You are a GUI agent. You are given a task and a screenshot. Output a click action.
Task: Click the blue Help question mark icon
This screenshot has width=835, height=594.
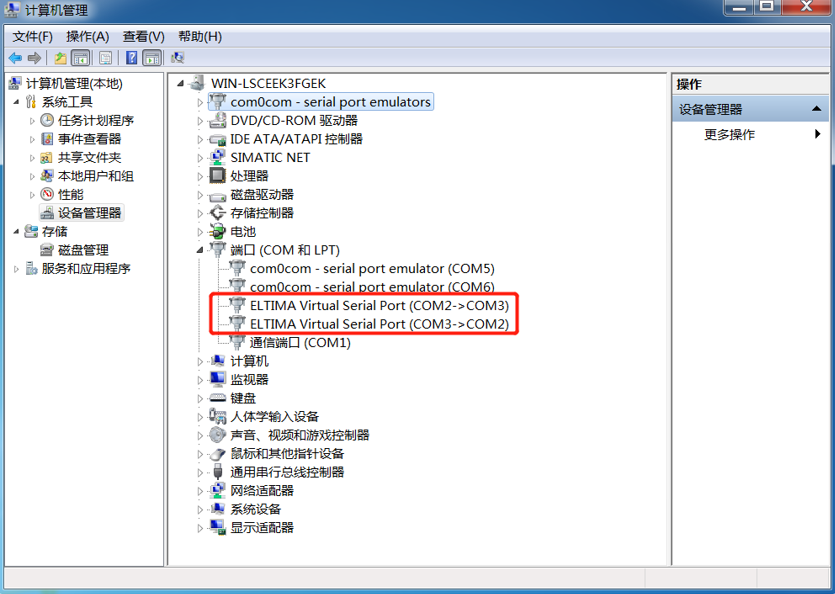tap(132, 58)
